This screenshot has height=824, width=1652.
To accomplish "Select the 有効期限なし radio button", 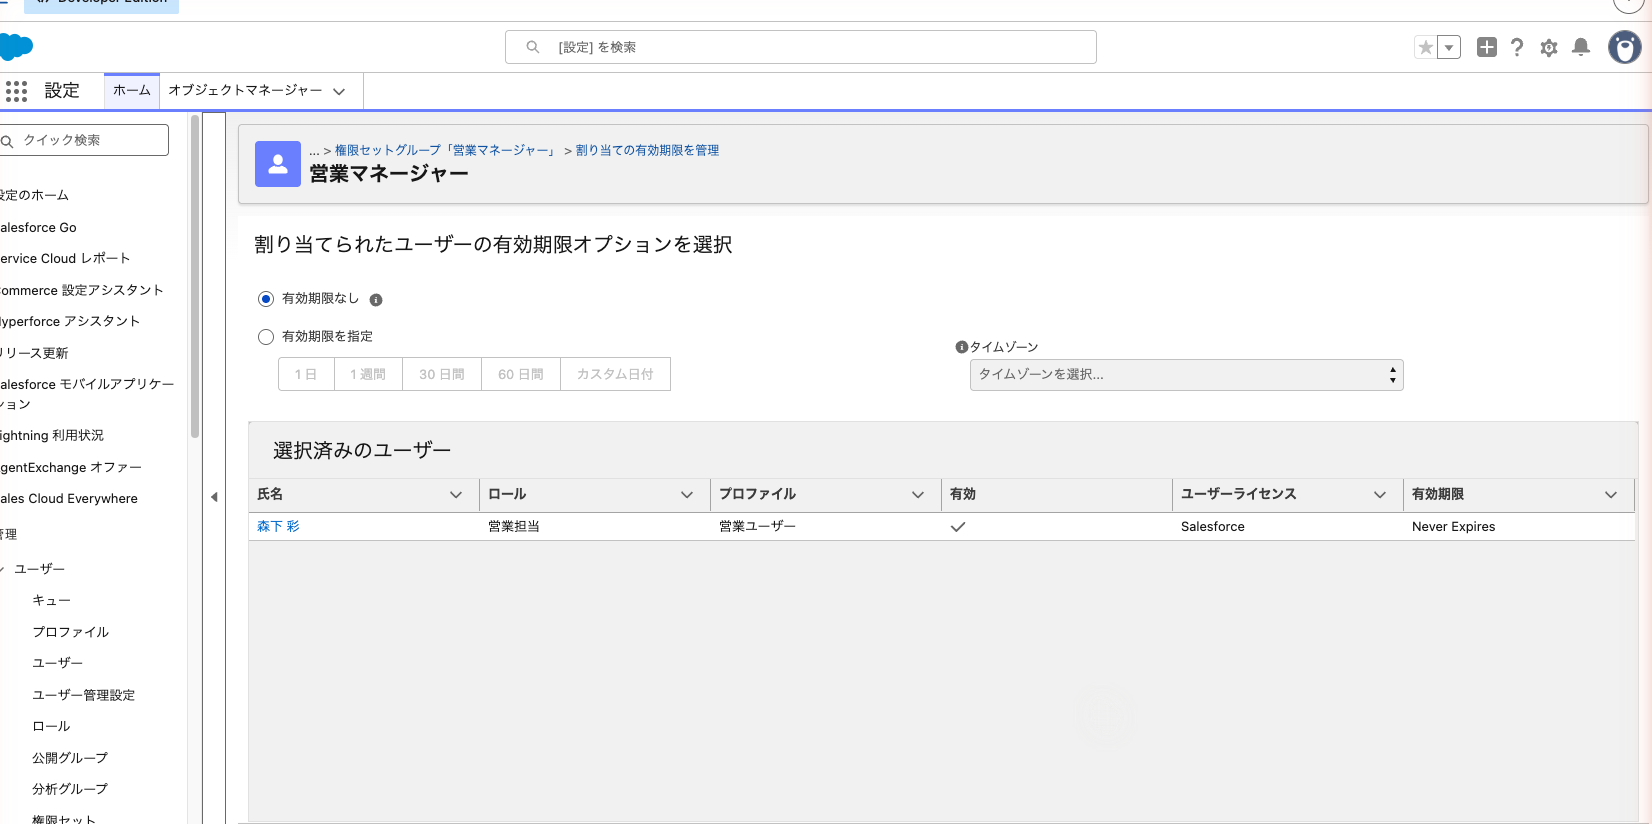I will (266, 299).
